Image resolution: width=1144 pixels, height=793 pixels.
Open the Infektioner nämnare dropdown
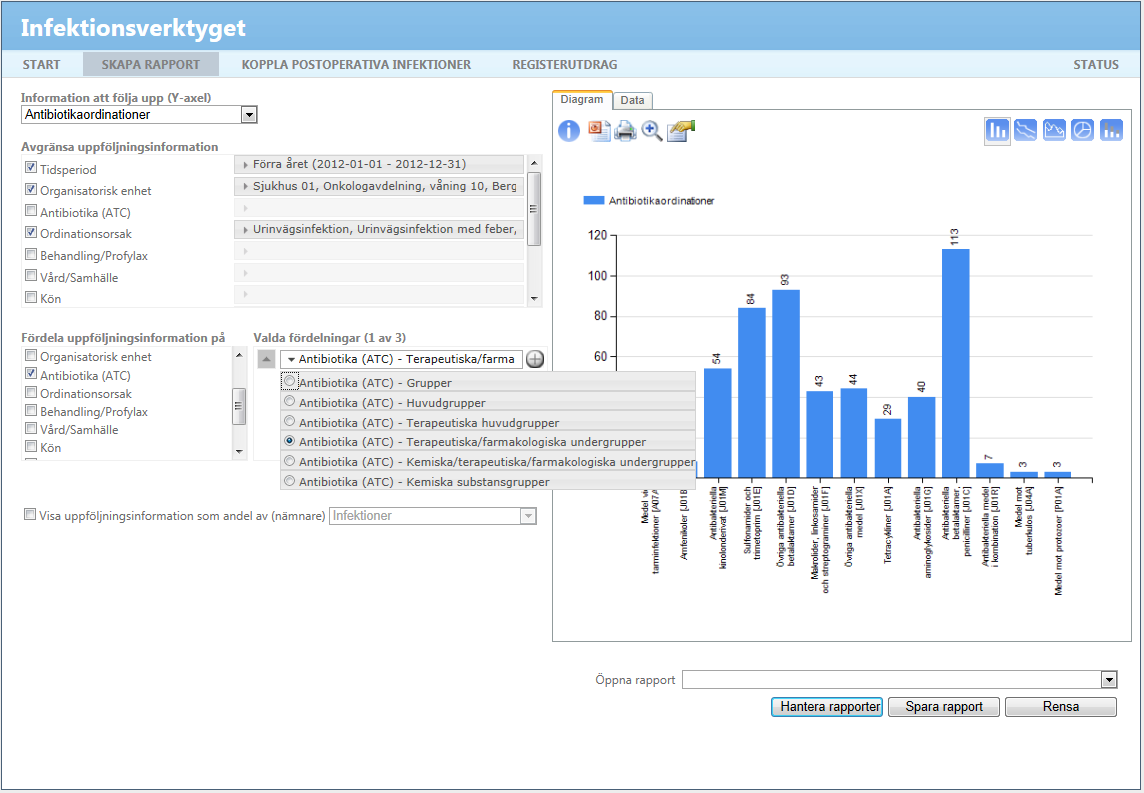527,516
